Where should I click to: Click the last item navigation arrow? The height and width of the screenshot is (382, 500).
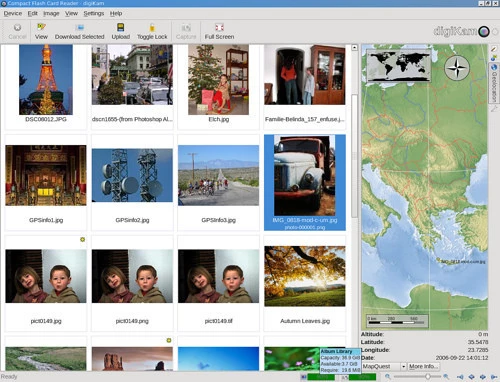pos(494,377)
